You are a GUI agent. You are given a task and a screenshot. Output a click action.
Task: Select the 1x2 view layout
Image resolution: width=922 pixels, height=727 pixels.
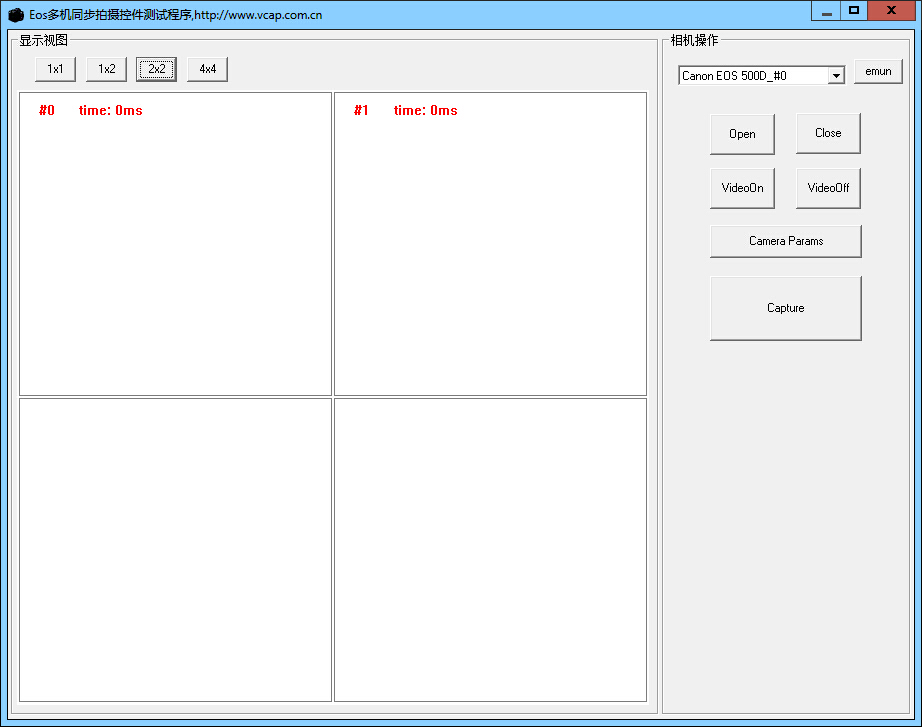coord(106,69)
